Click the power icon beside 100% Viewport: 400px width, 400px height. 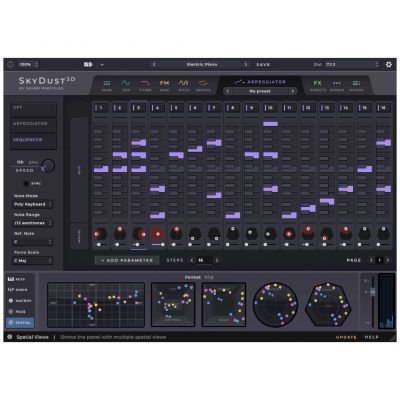click(10, 64)
